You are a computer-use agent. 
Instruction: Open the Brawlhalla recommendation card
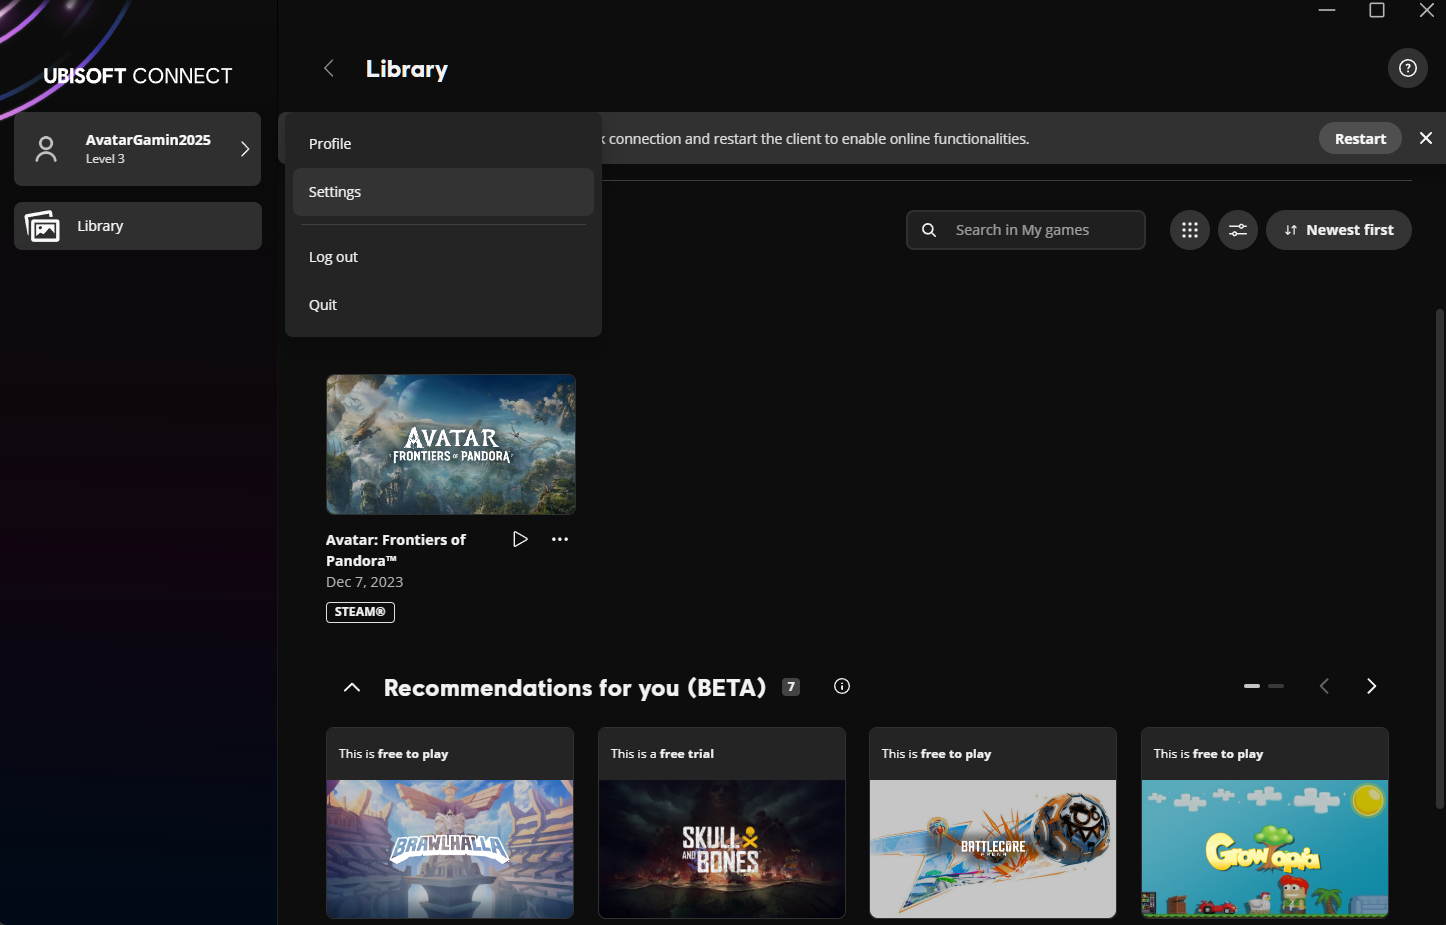tap(450, 823)
